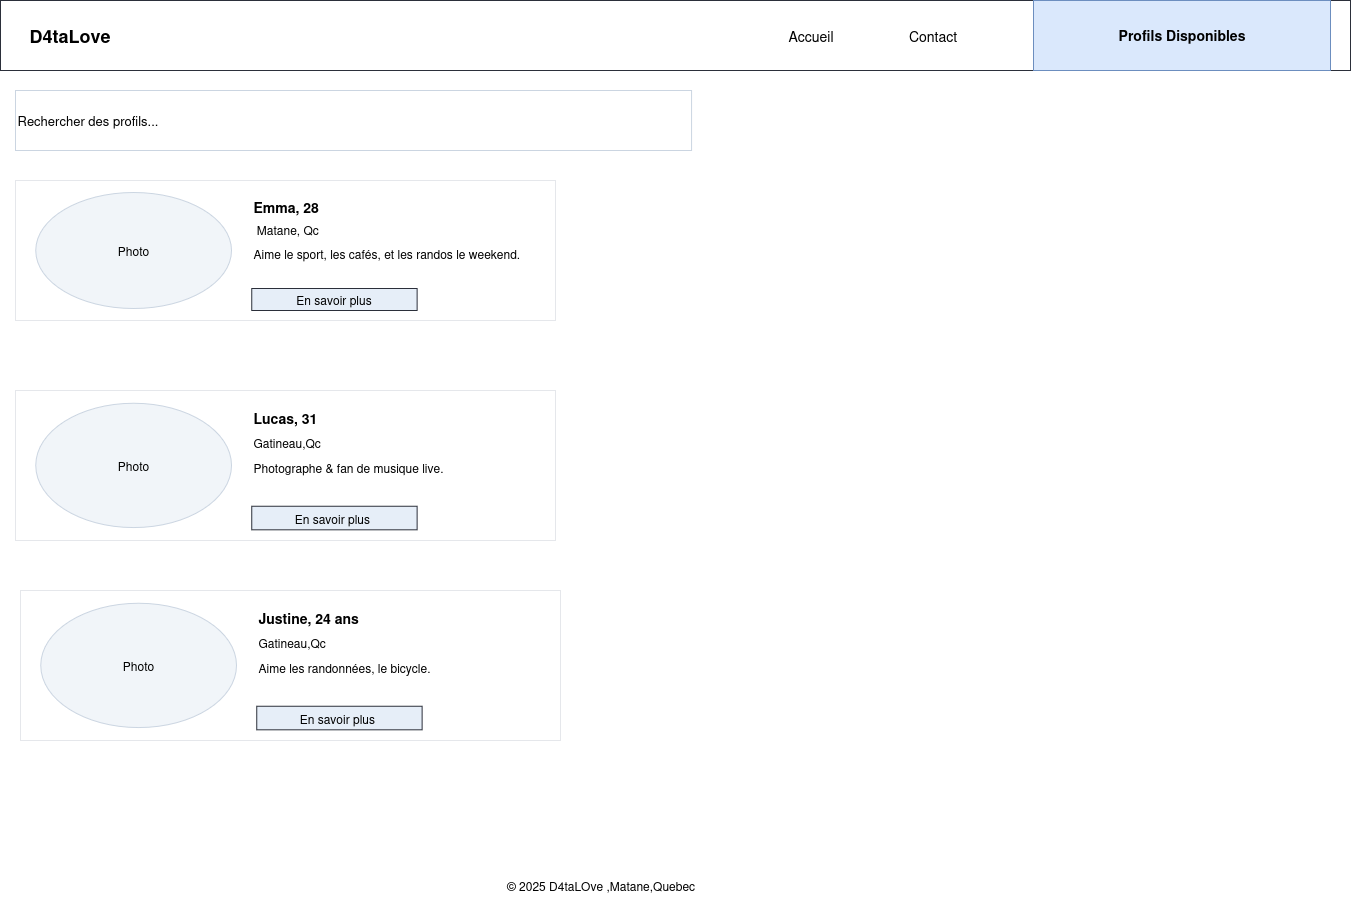Select the Profils Disponibles tab

[x=1181, y=36]
